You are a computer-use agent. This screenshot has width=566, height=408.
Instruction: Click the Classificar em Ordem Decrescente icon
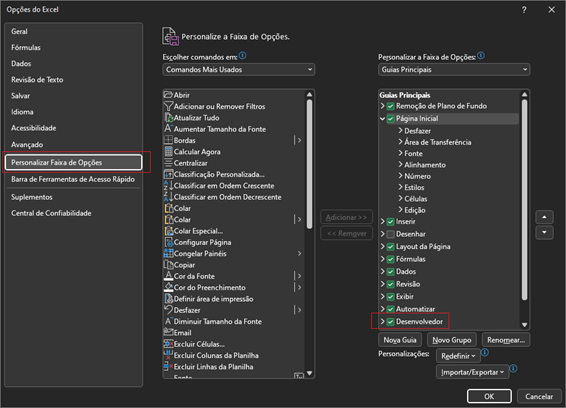[x=169, y=197]
